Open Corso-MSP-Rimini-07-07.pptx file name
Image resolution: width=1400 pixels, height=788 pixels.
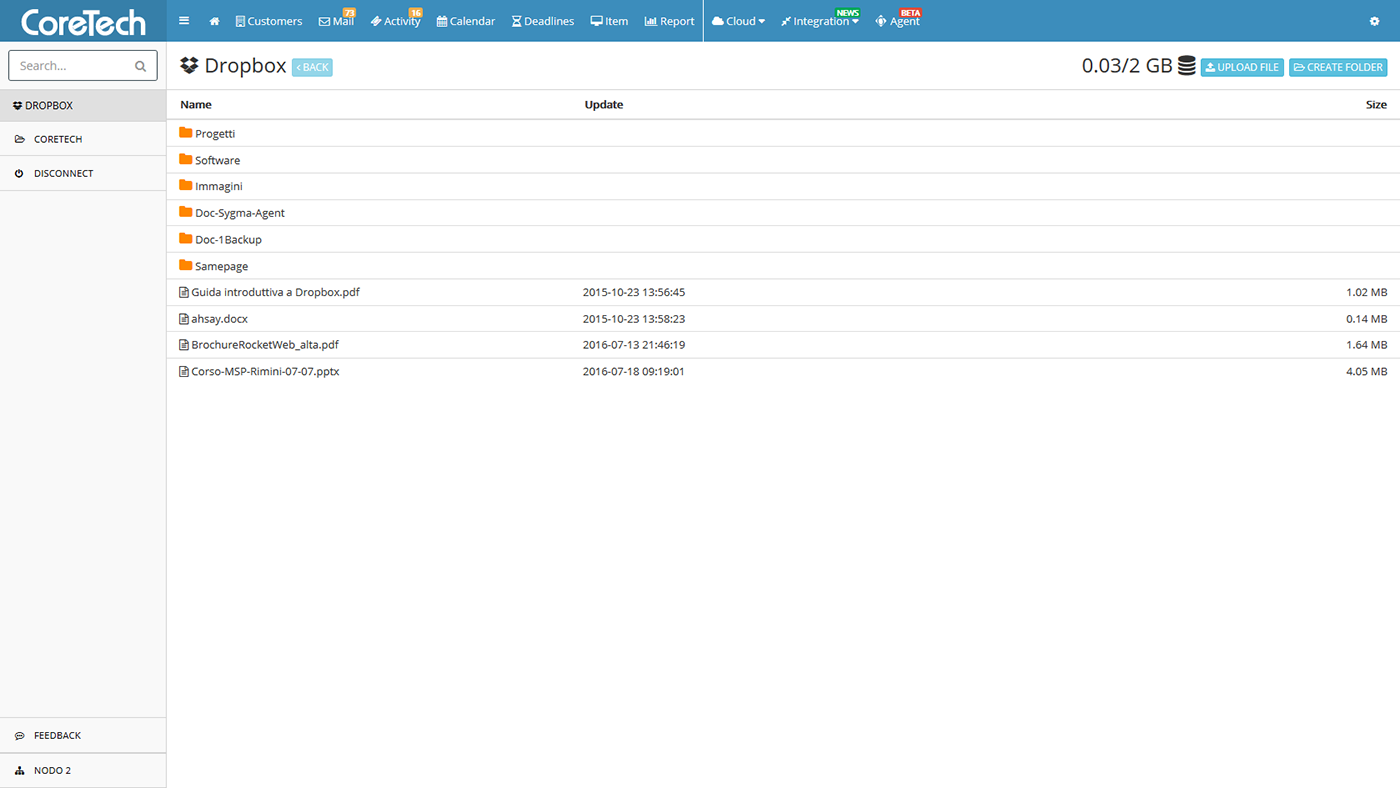click(265, 372)
